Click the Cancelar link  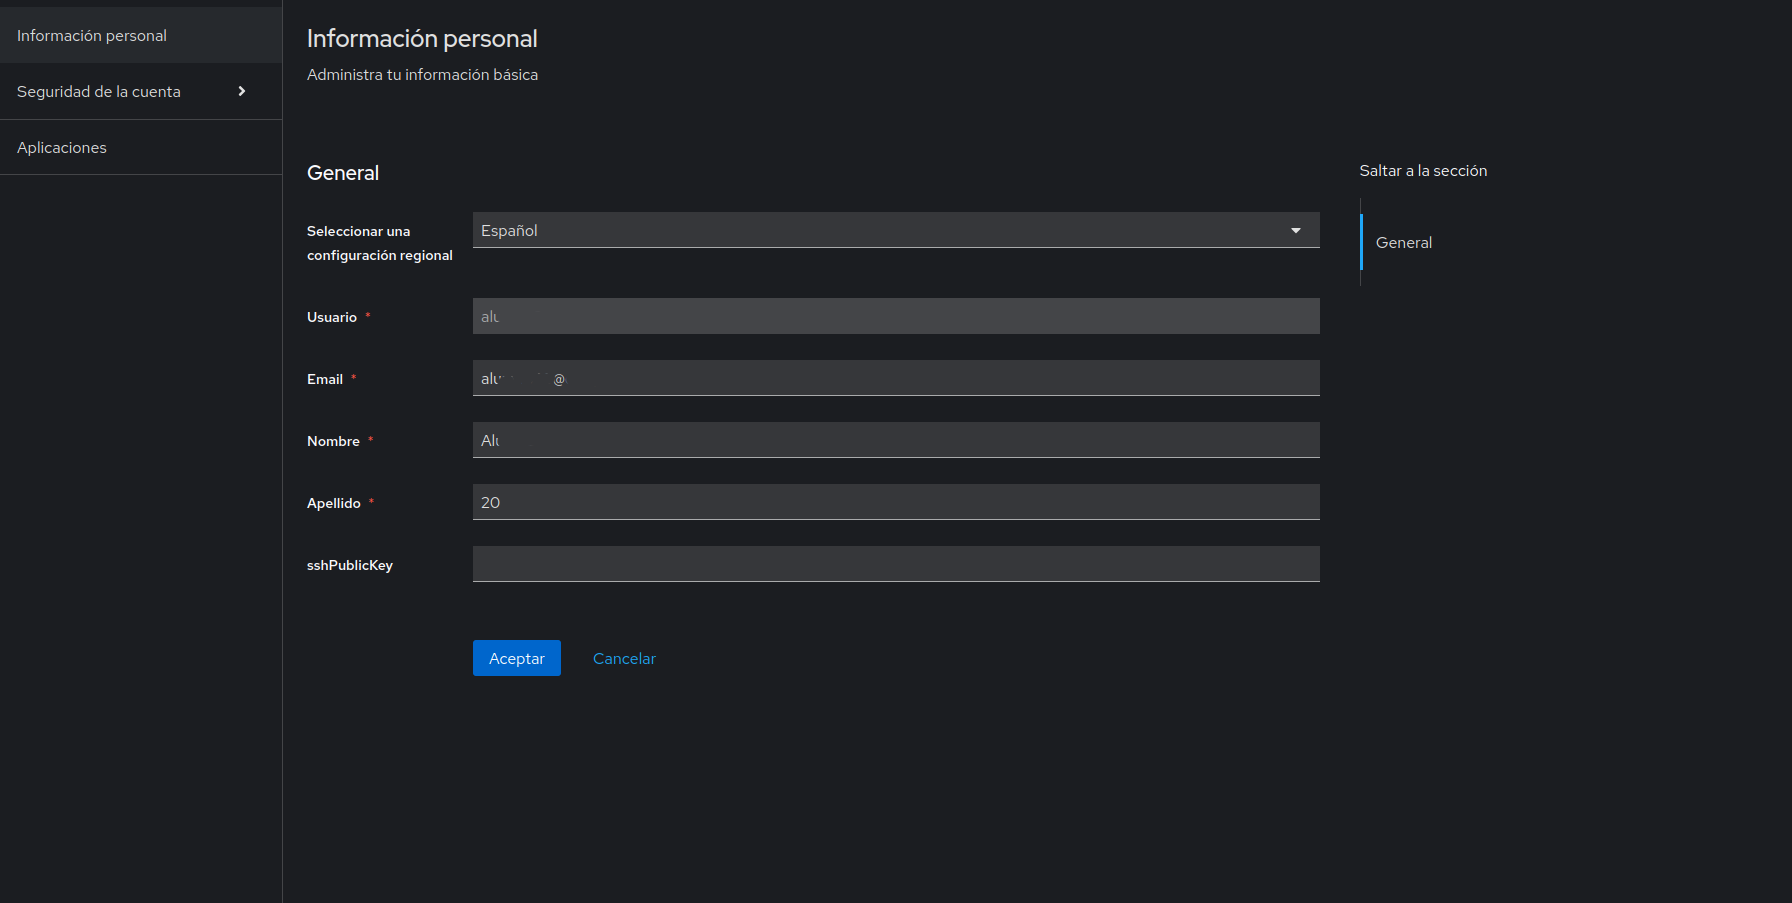pos(624,658)
